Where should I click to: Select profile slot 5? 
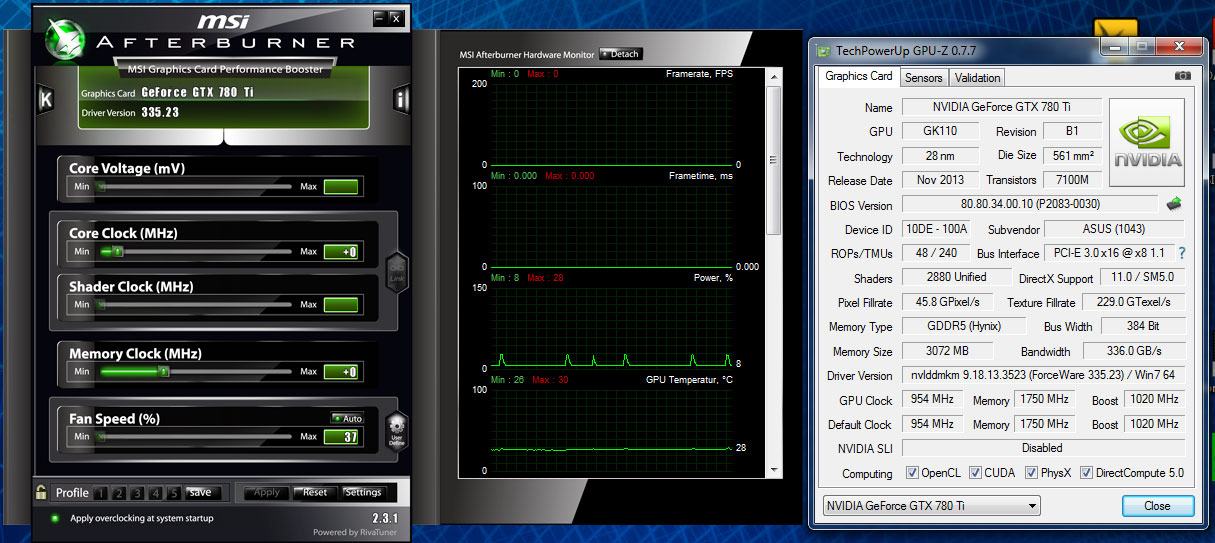point(174,493)
